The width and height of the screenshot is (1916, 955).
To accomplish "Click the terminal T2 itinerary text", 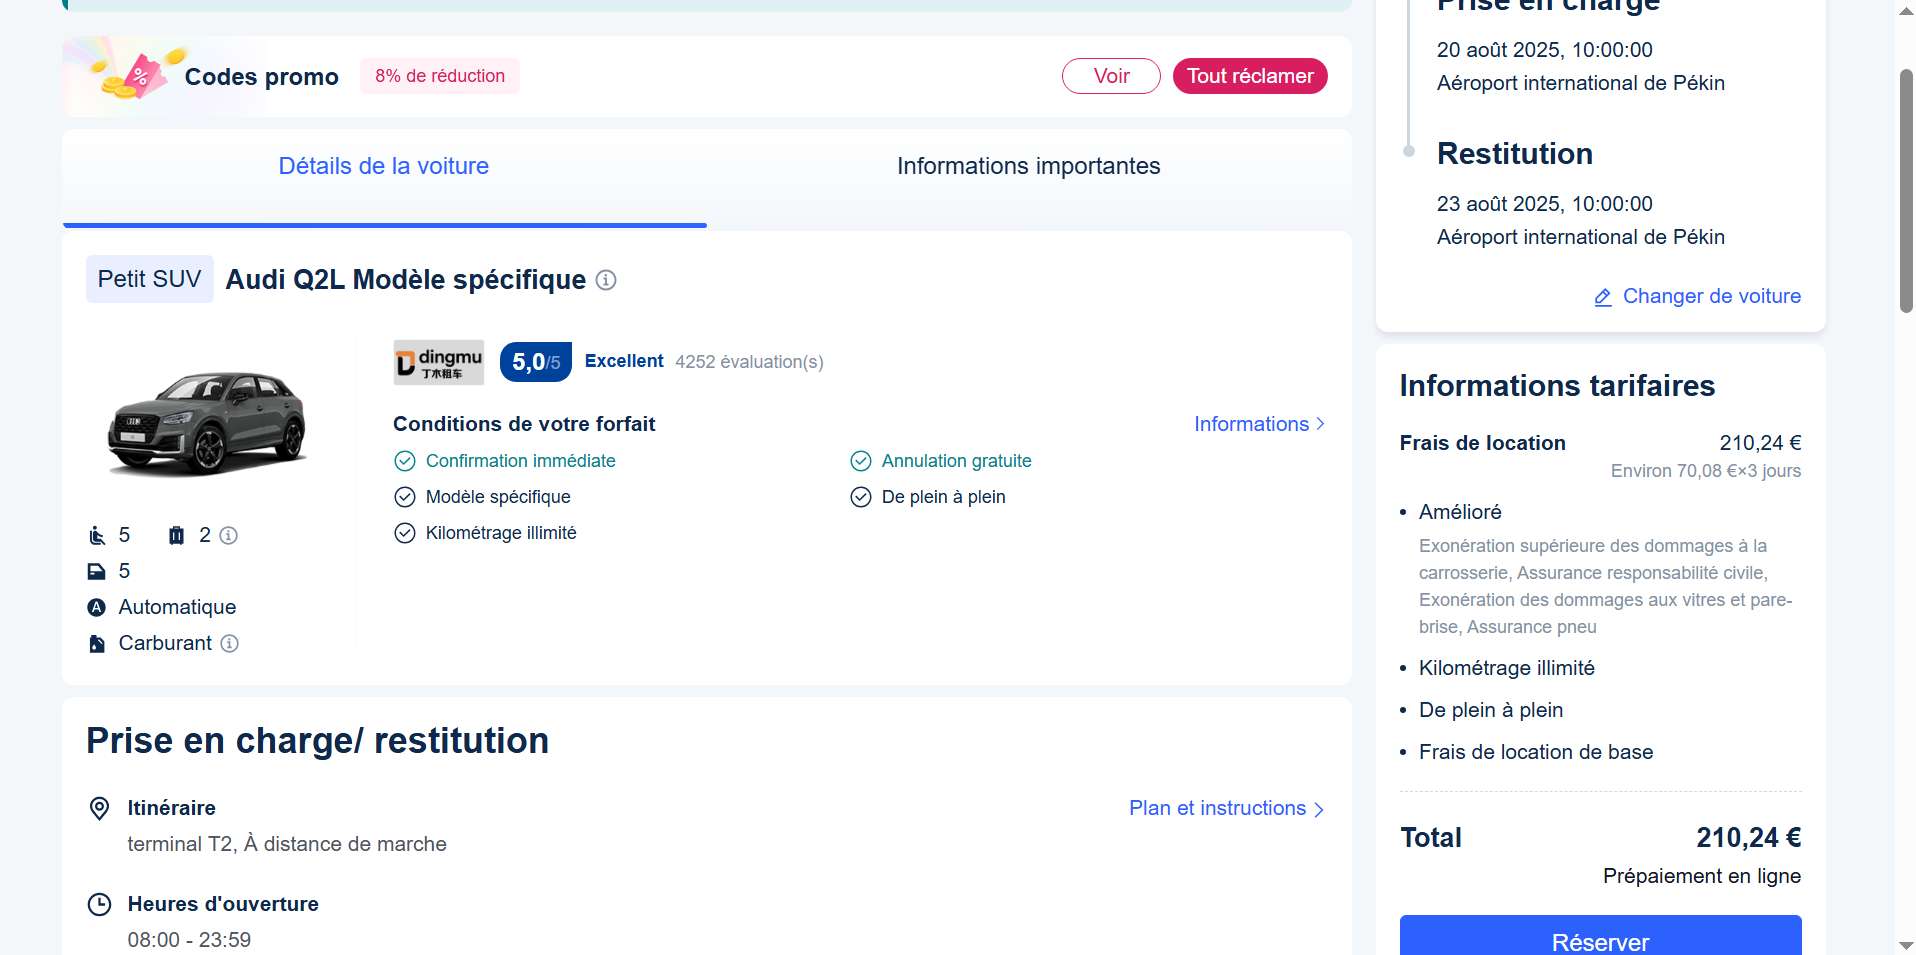I will point(287,844).
